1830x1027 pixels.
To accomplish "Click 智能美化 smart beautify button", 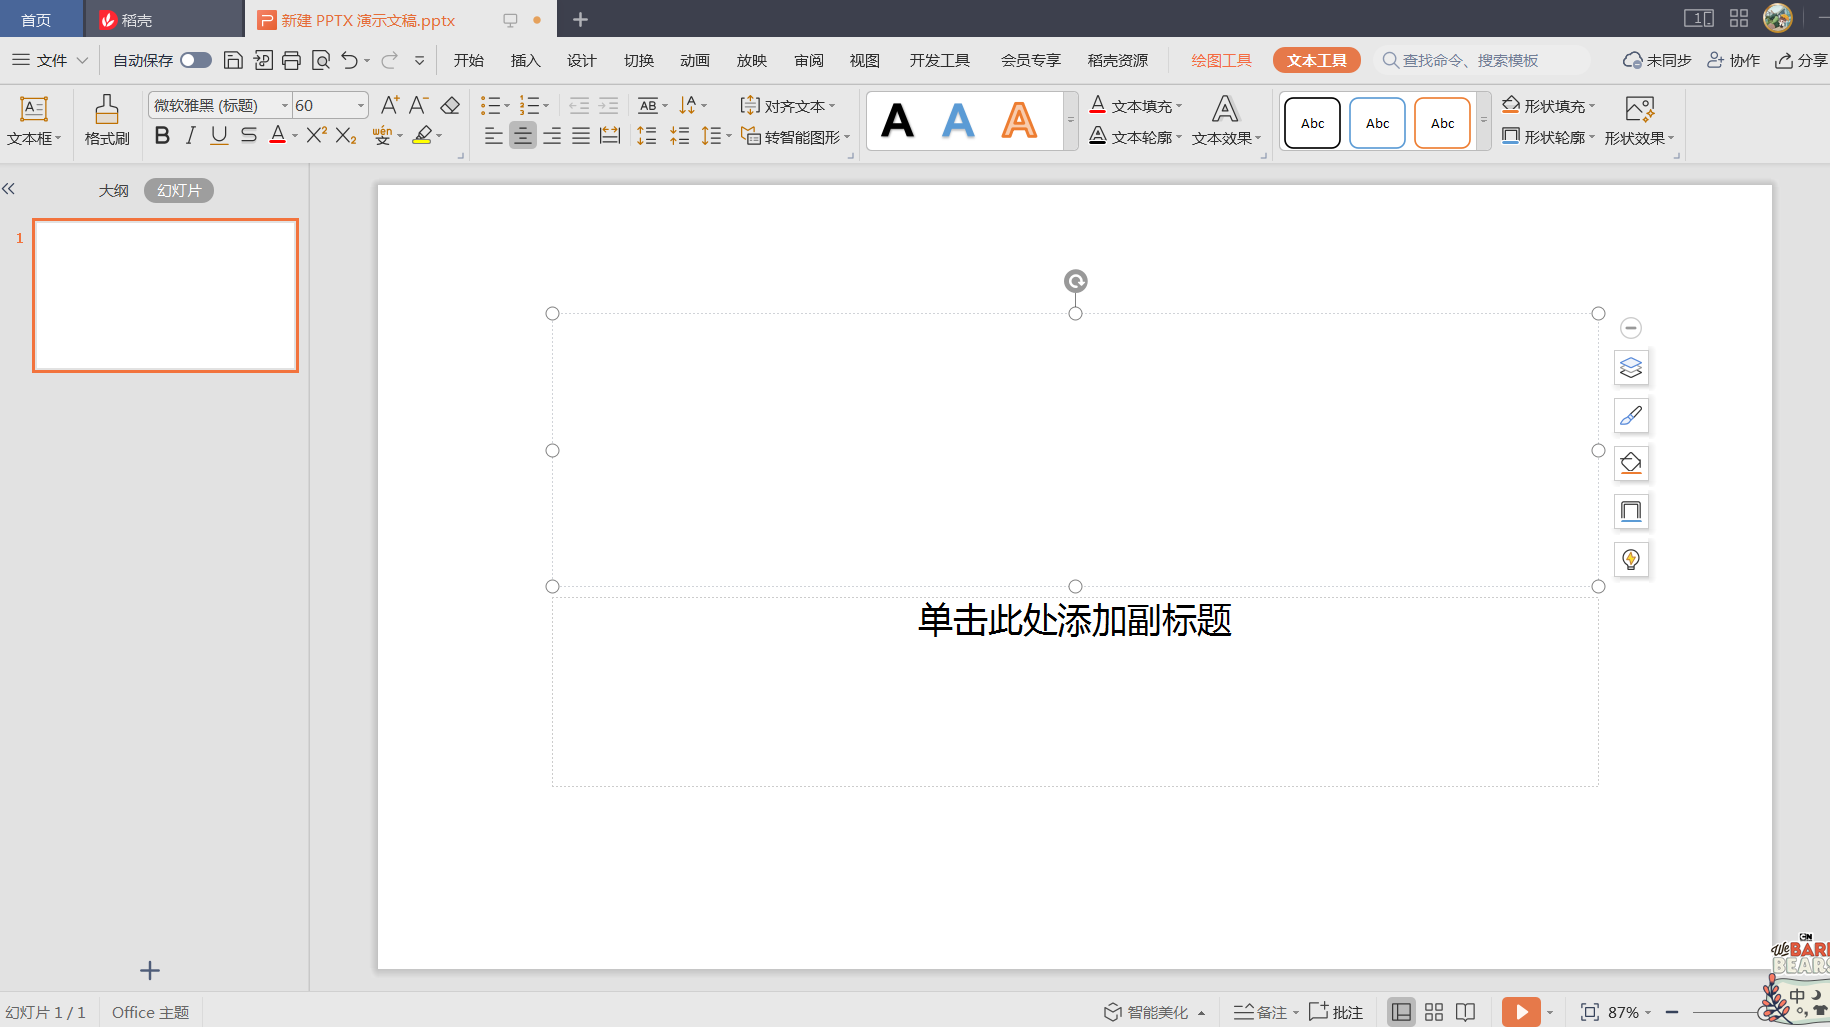I will point(1155,1012).
